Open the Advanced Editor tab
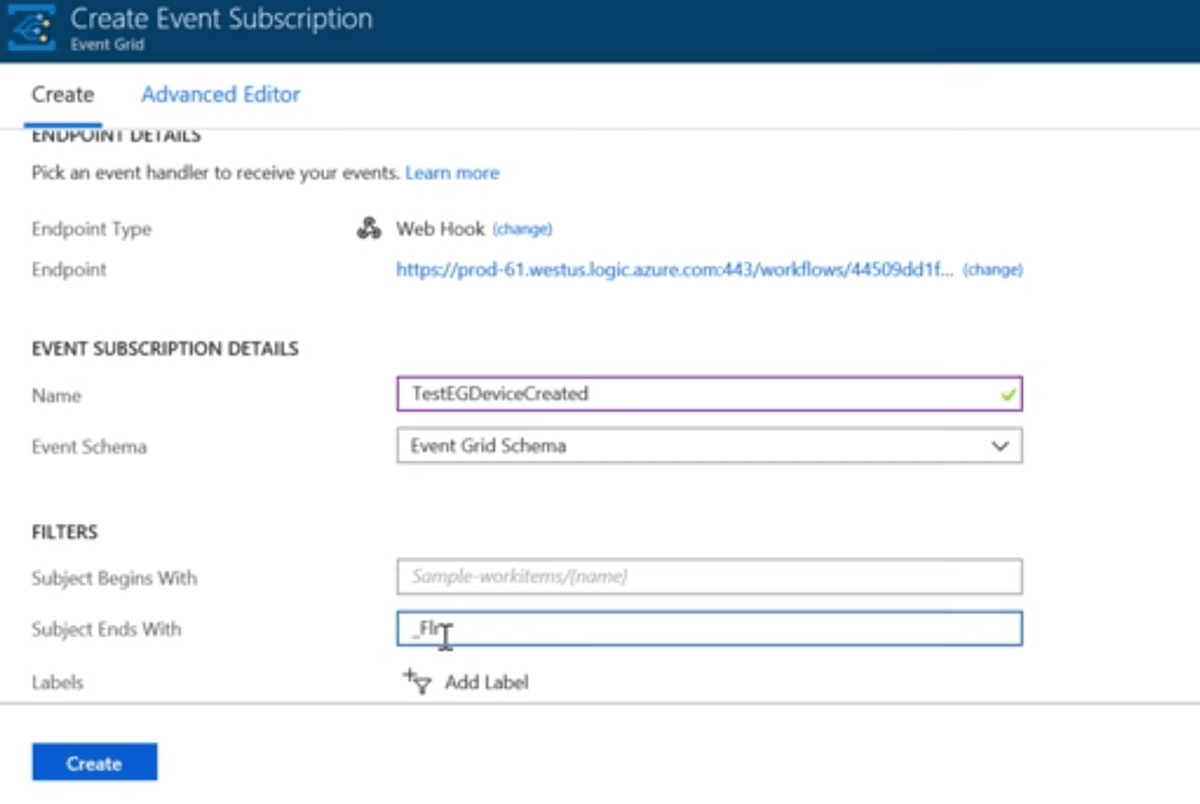Viewport: 1200px width, 804px height. [221, 95]
